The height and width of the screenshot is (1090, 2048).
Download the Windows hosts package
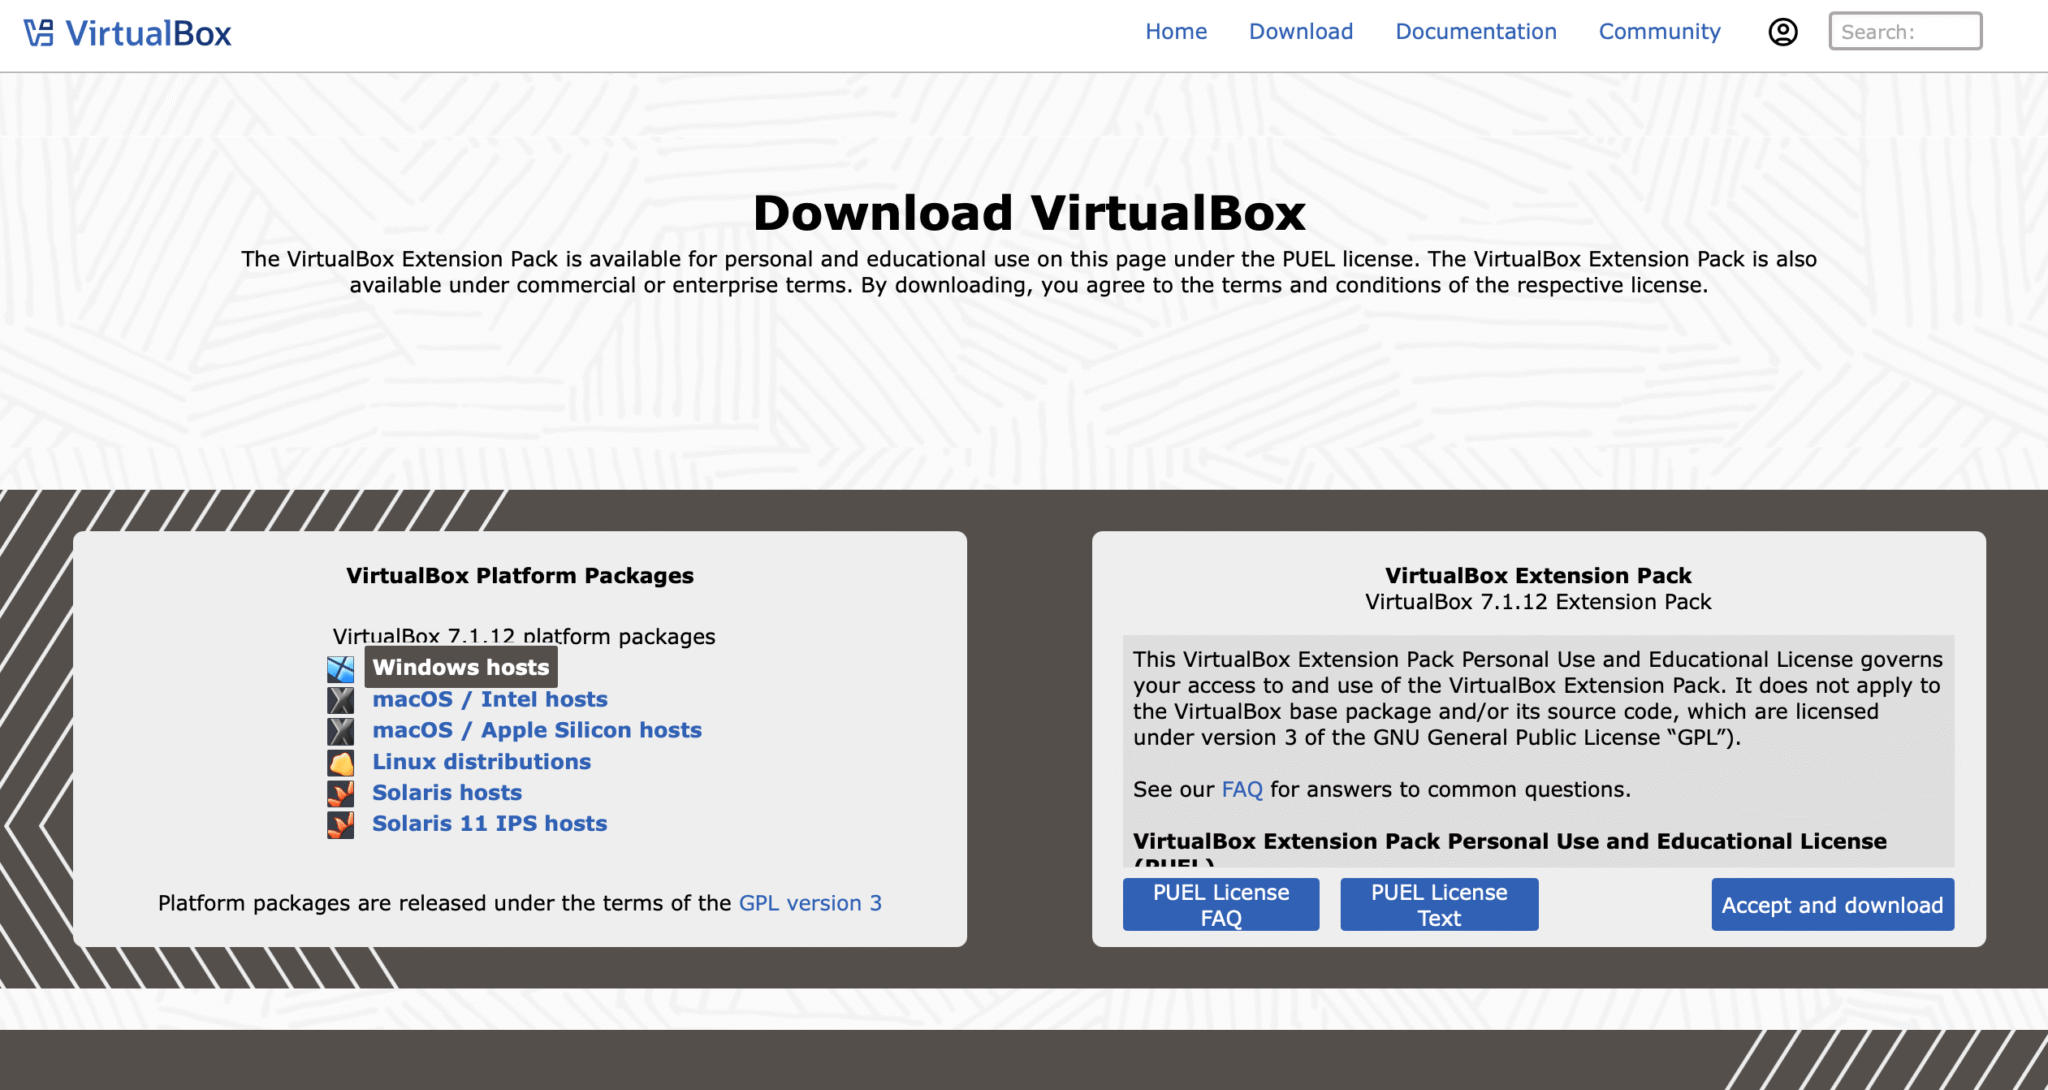(x=461, y=668)
